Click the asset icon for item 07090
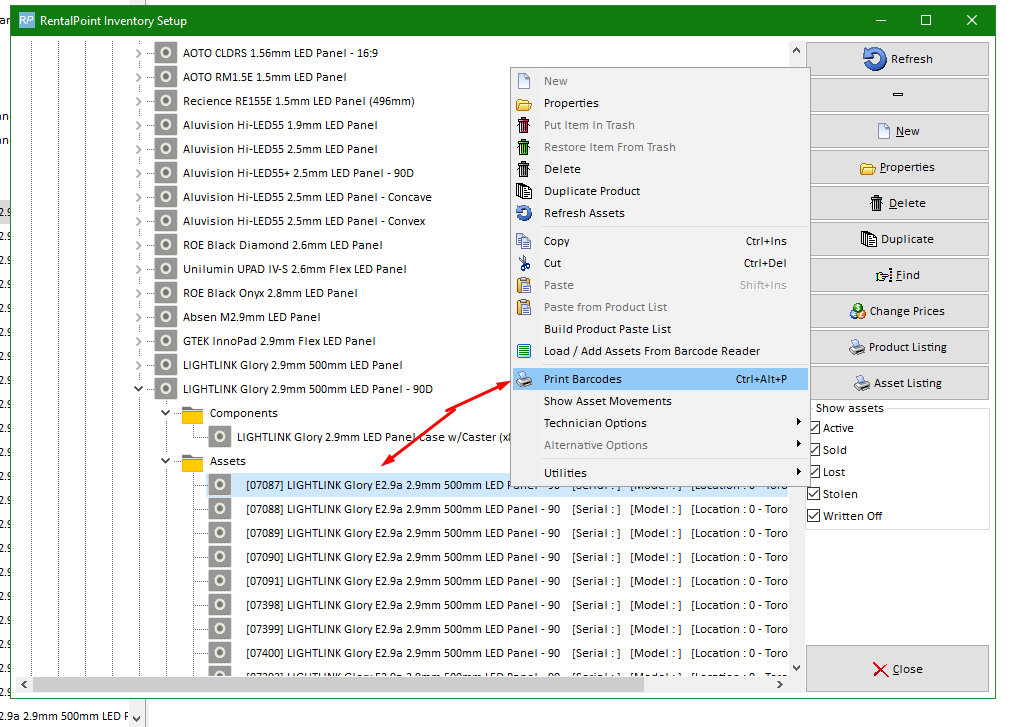 220,557
